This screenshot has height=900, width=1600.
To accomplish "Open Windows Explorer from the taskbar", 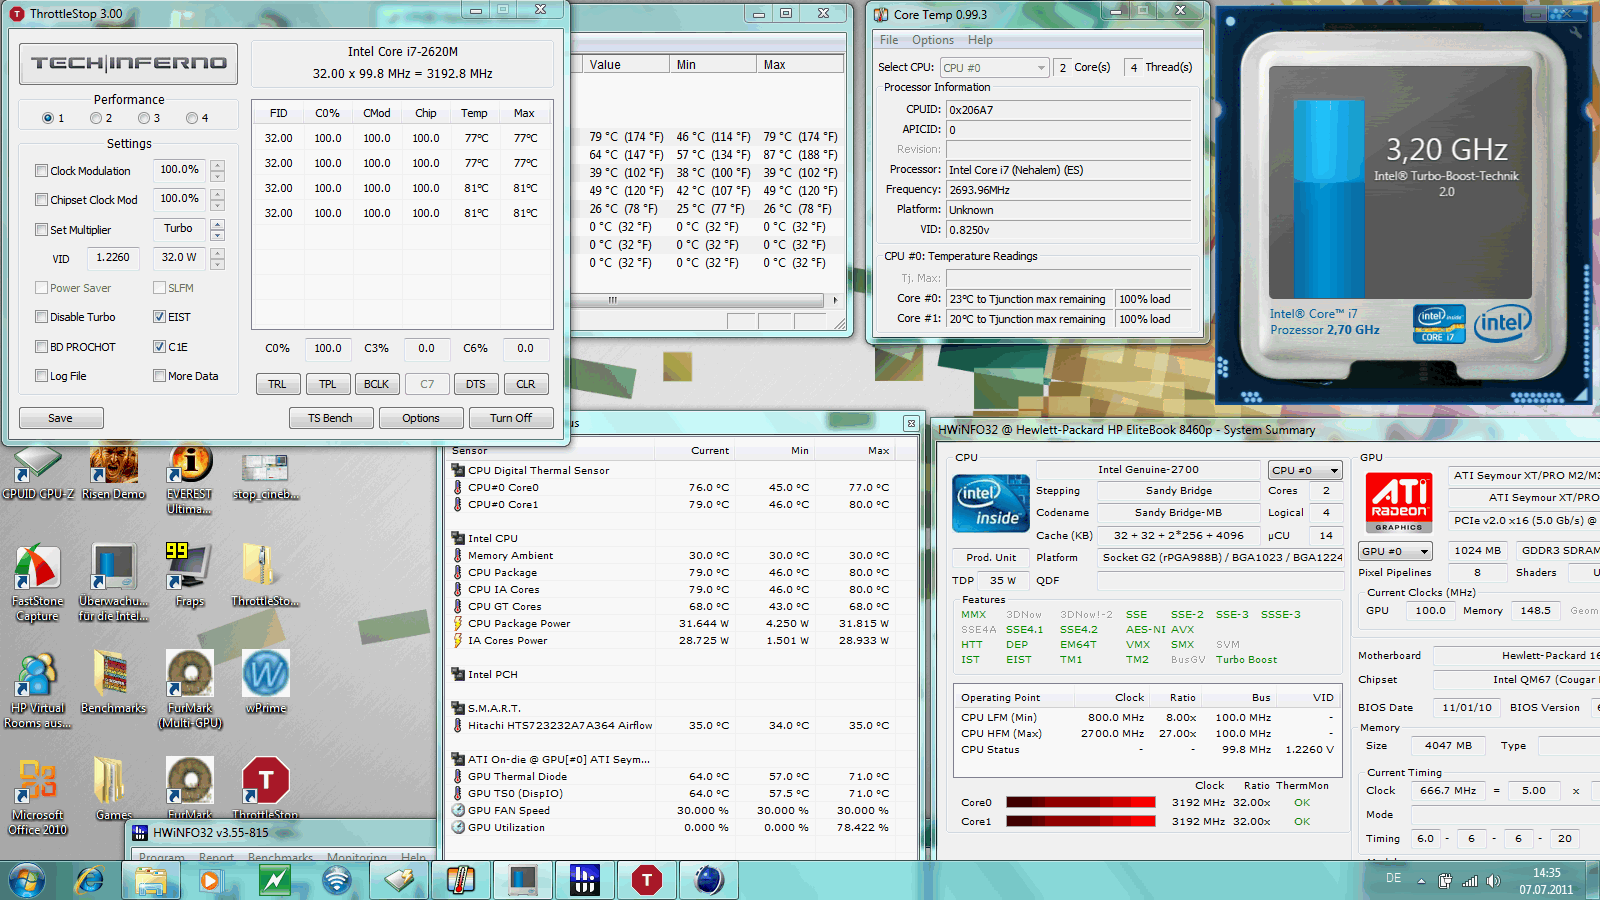I will [x=151, y=880].
